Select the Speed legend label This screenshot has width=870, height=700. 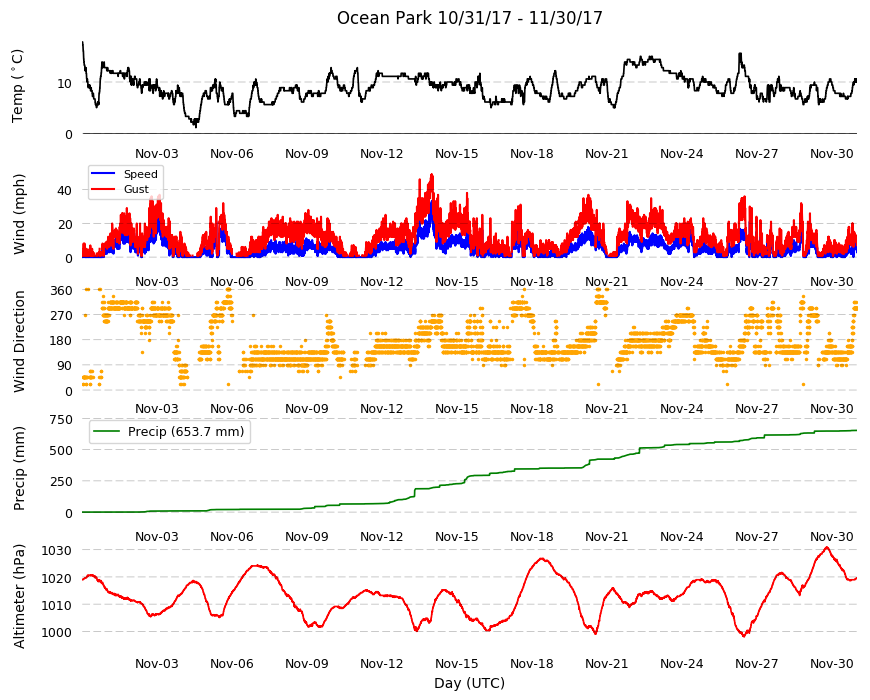click(140, 174)
